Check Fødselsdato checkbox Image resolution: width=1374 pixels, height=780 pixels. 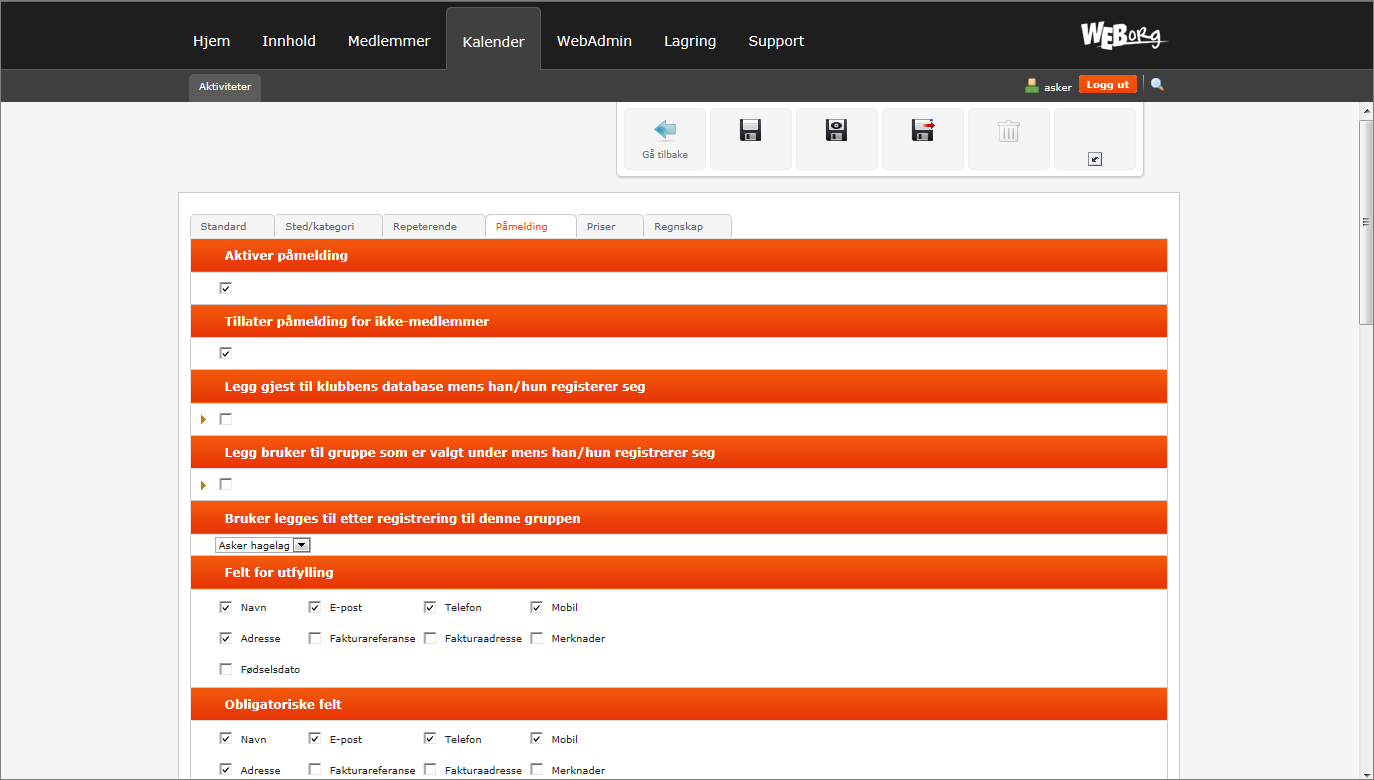pyautogui.click(x=225, y=669)
